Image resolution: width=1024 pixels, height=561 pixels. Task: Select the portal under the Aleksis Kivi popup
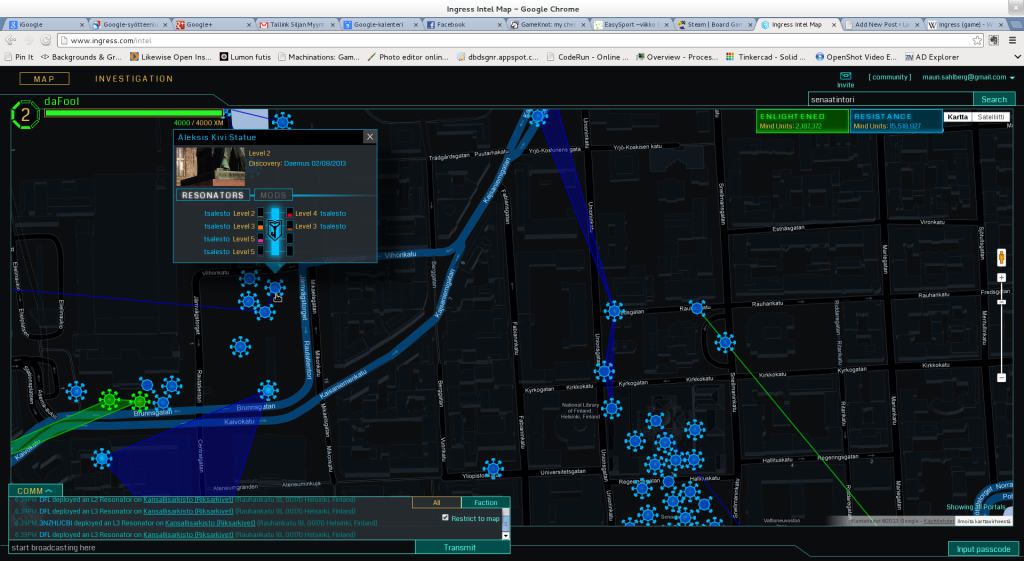[275, 287]
